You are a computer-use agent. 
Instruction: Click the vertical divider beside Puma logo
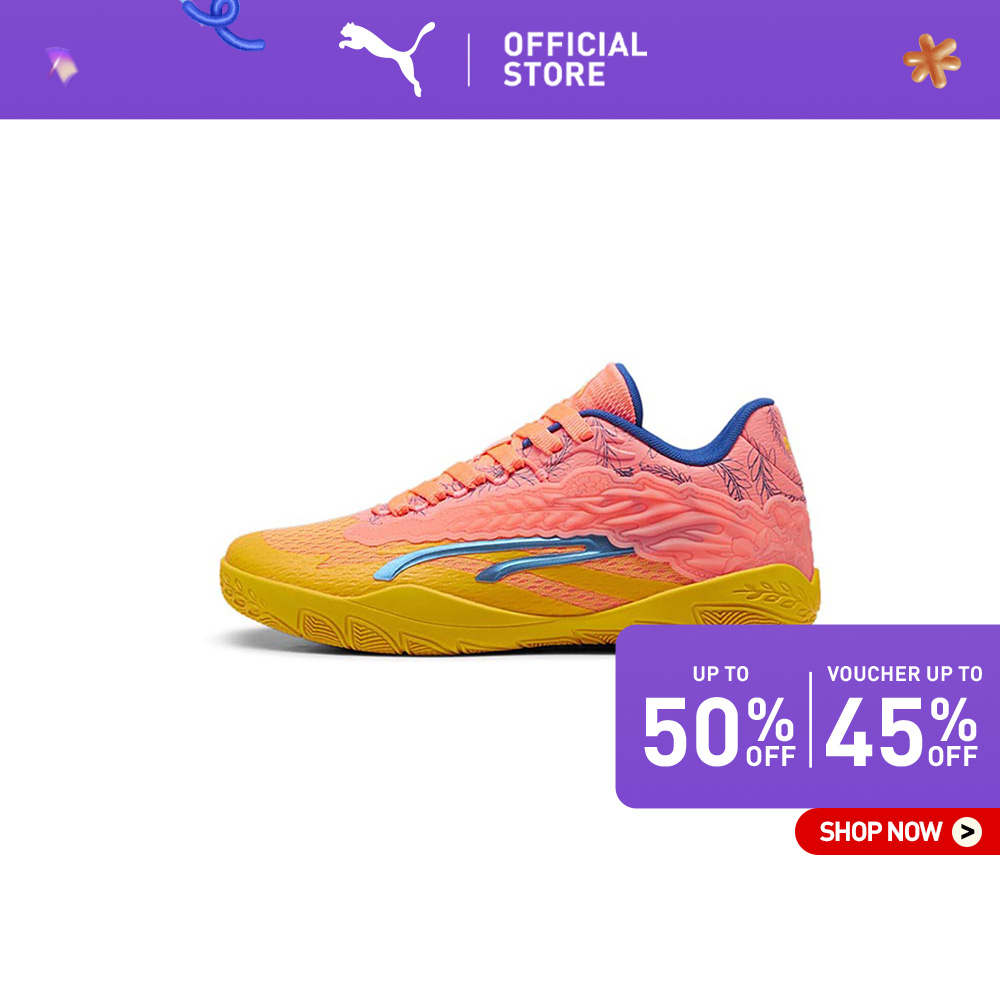tap(469, 60)
